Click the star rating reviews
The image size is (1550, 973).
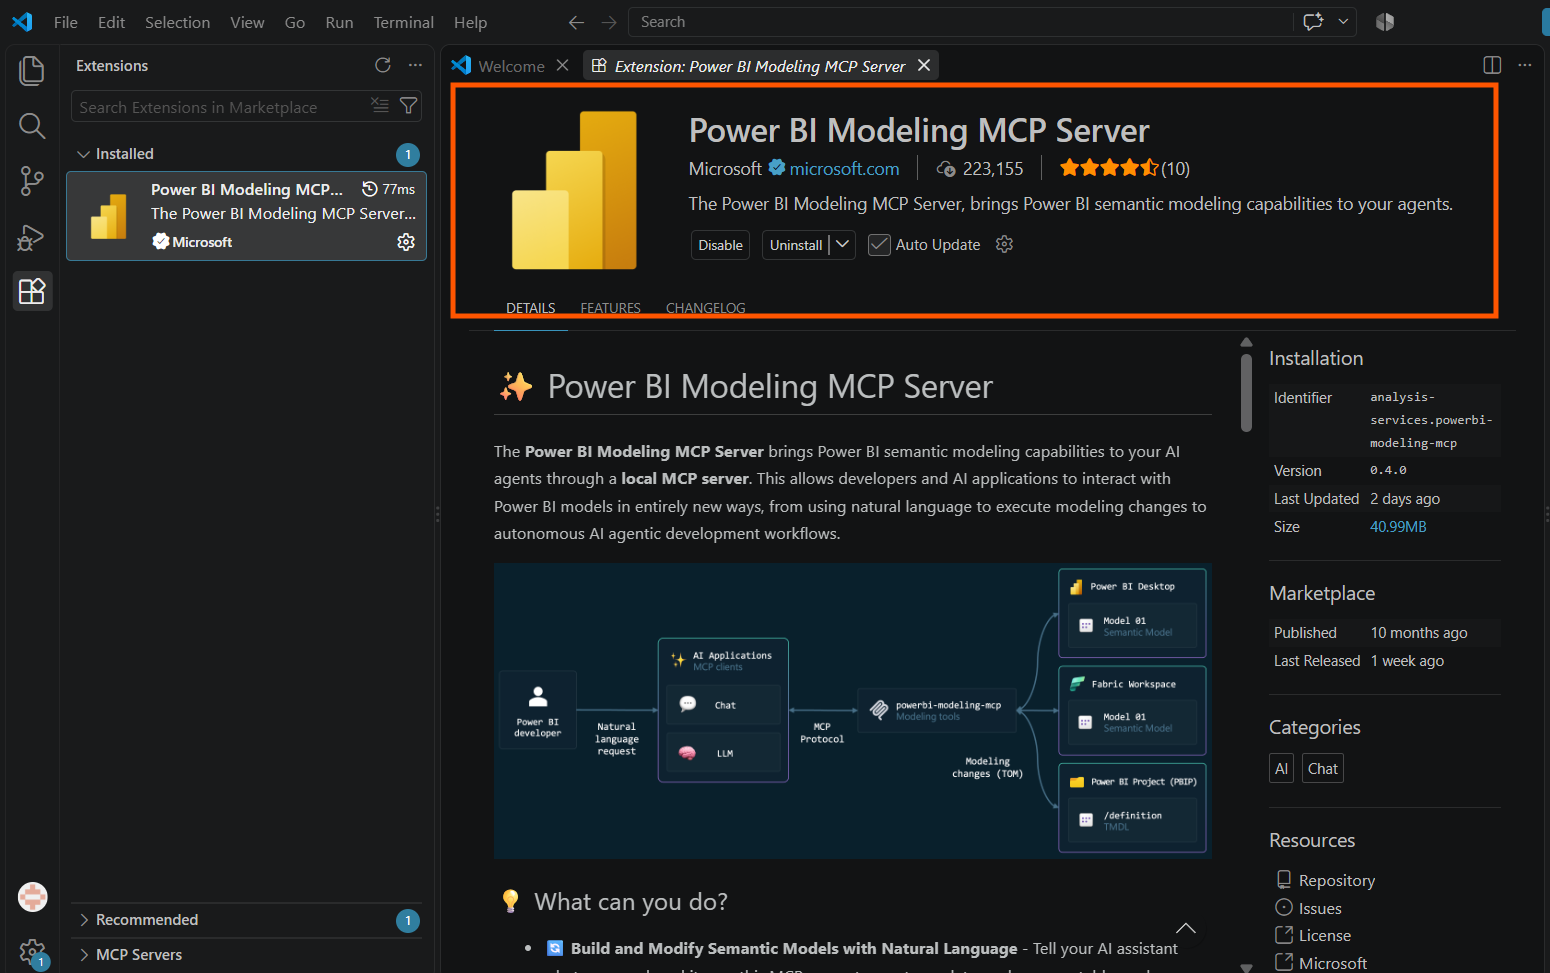(1124, 168)
